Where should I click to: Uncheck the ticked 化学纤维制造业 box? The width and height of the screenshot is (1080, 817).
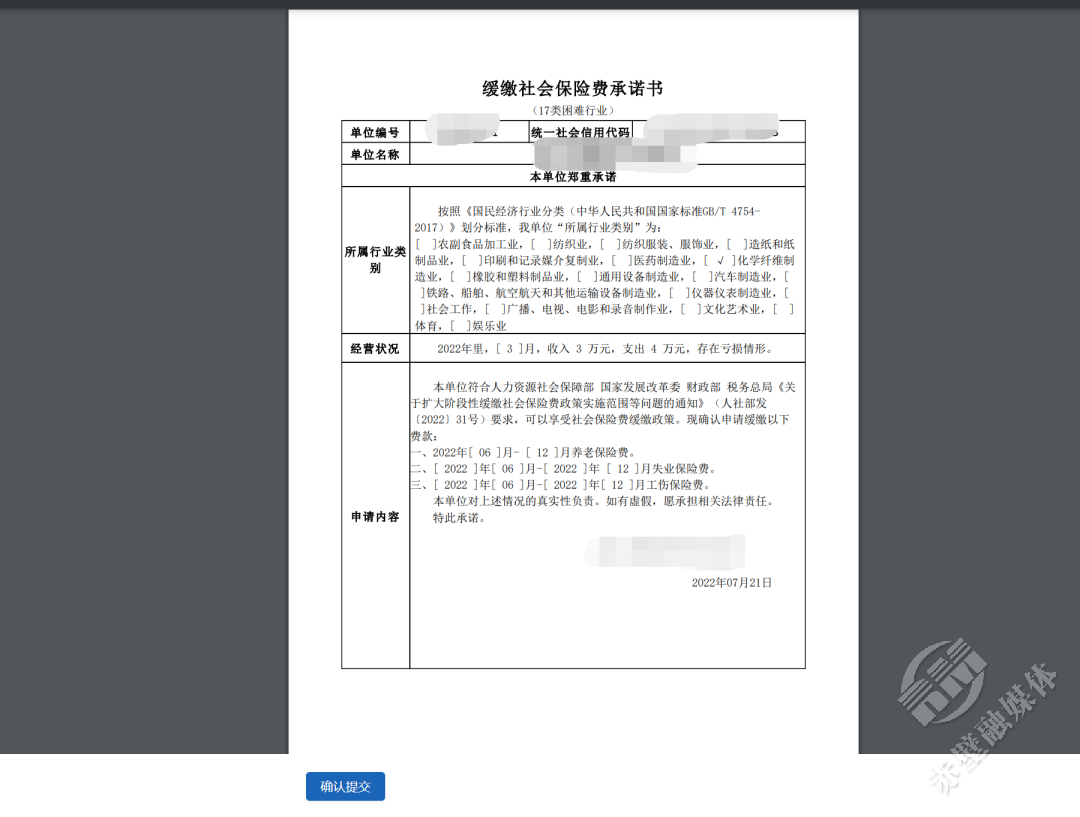tap(720, 261)
